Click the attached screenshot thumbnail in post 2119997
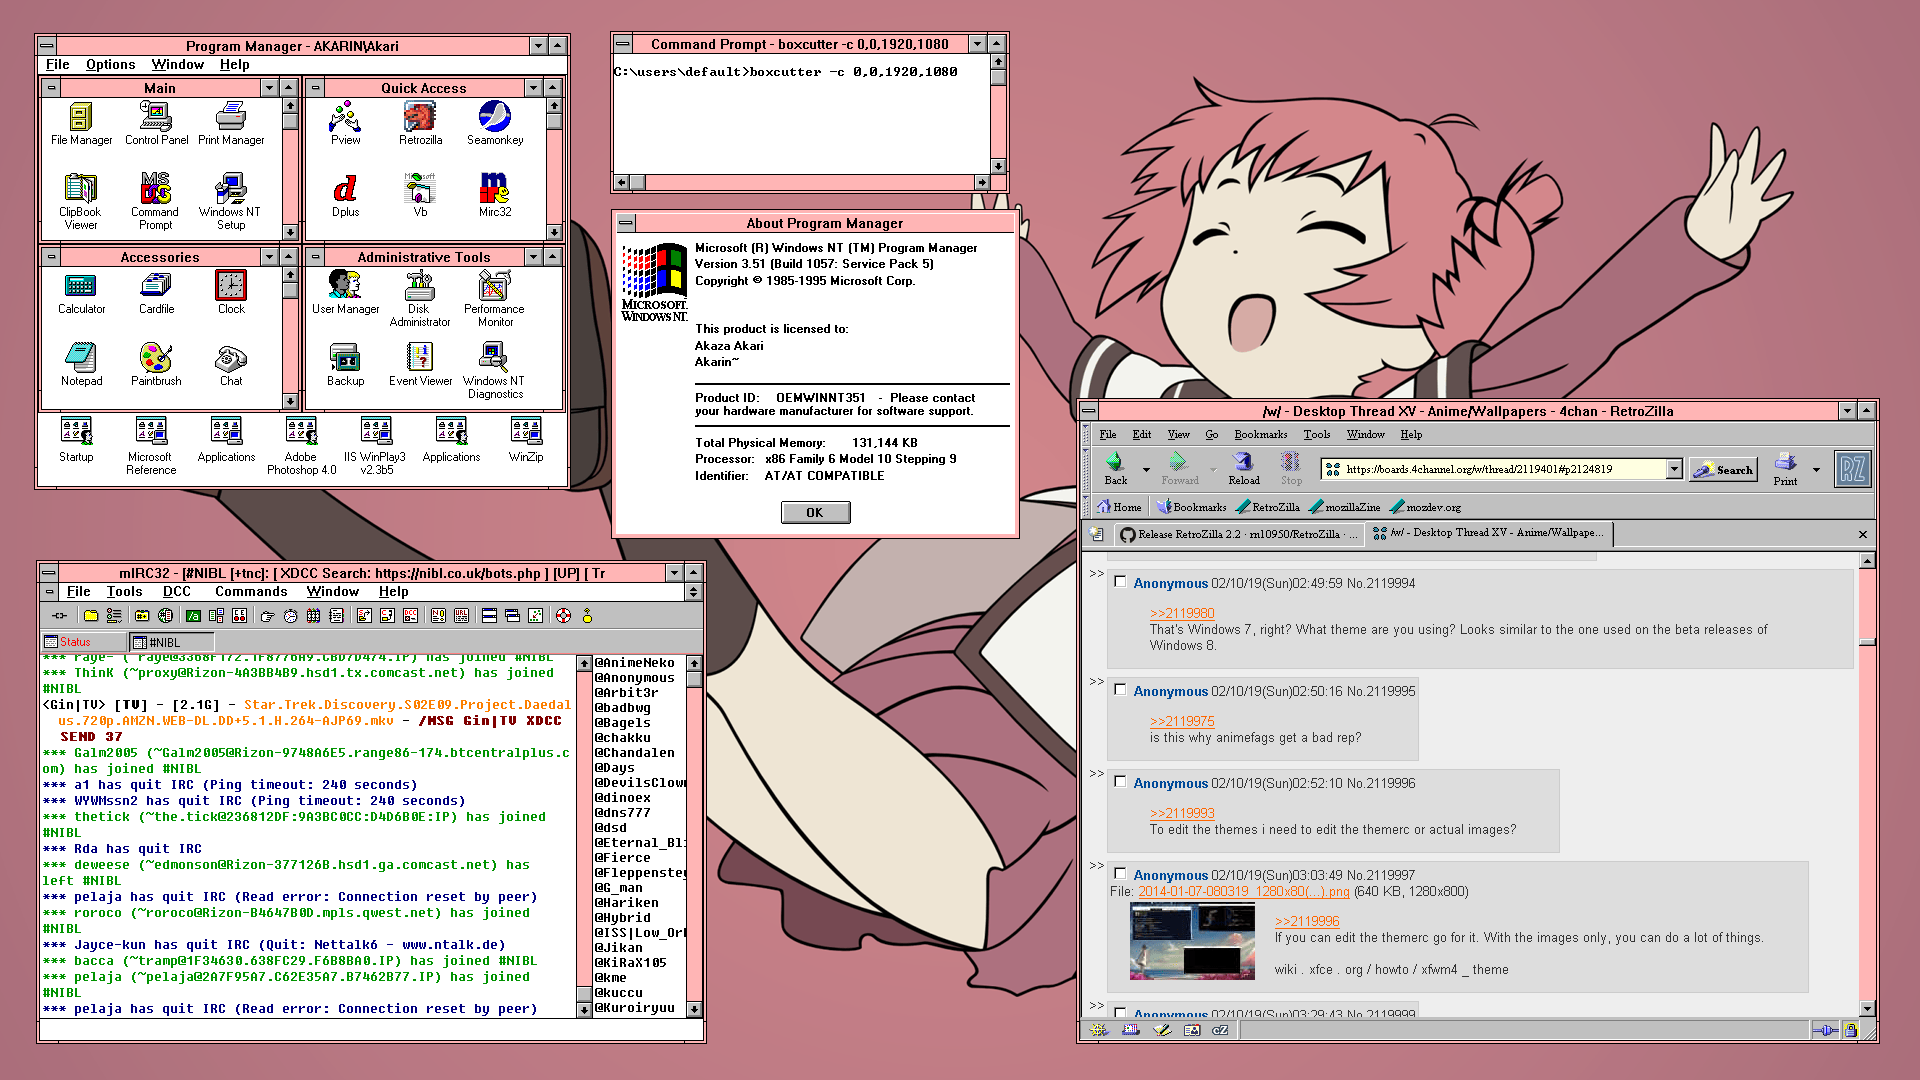The image size is (1920, 1080). (1192, 940)
